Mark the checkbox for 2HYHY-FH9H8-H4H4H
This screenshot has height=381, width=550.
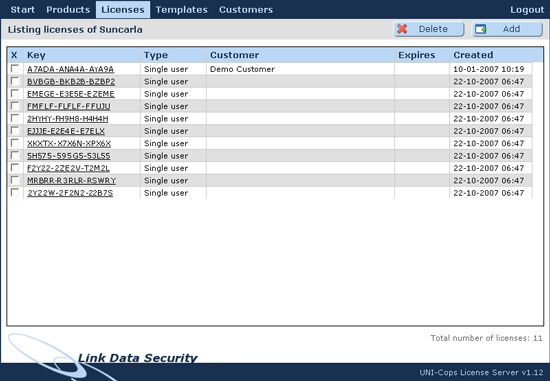(15, 118)
